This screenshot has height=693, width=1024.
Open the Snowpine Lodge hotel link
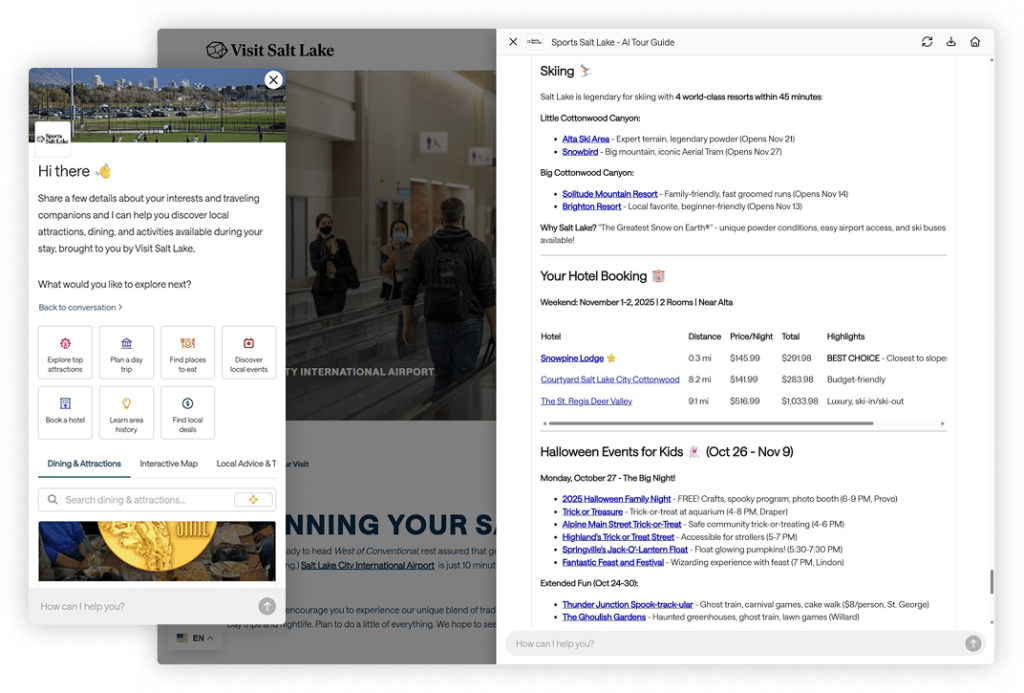click(x=572, y=358)
